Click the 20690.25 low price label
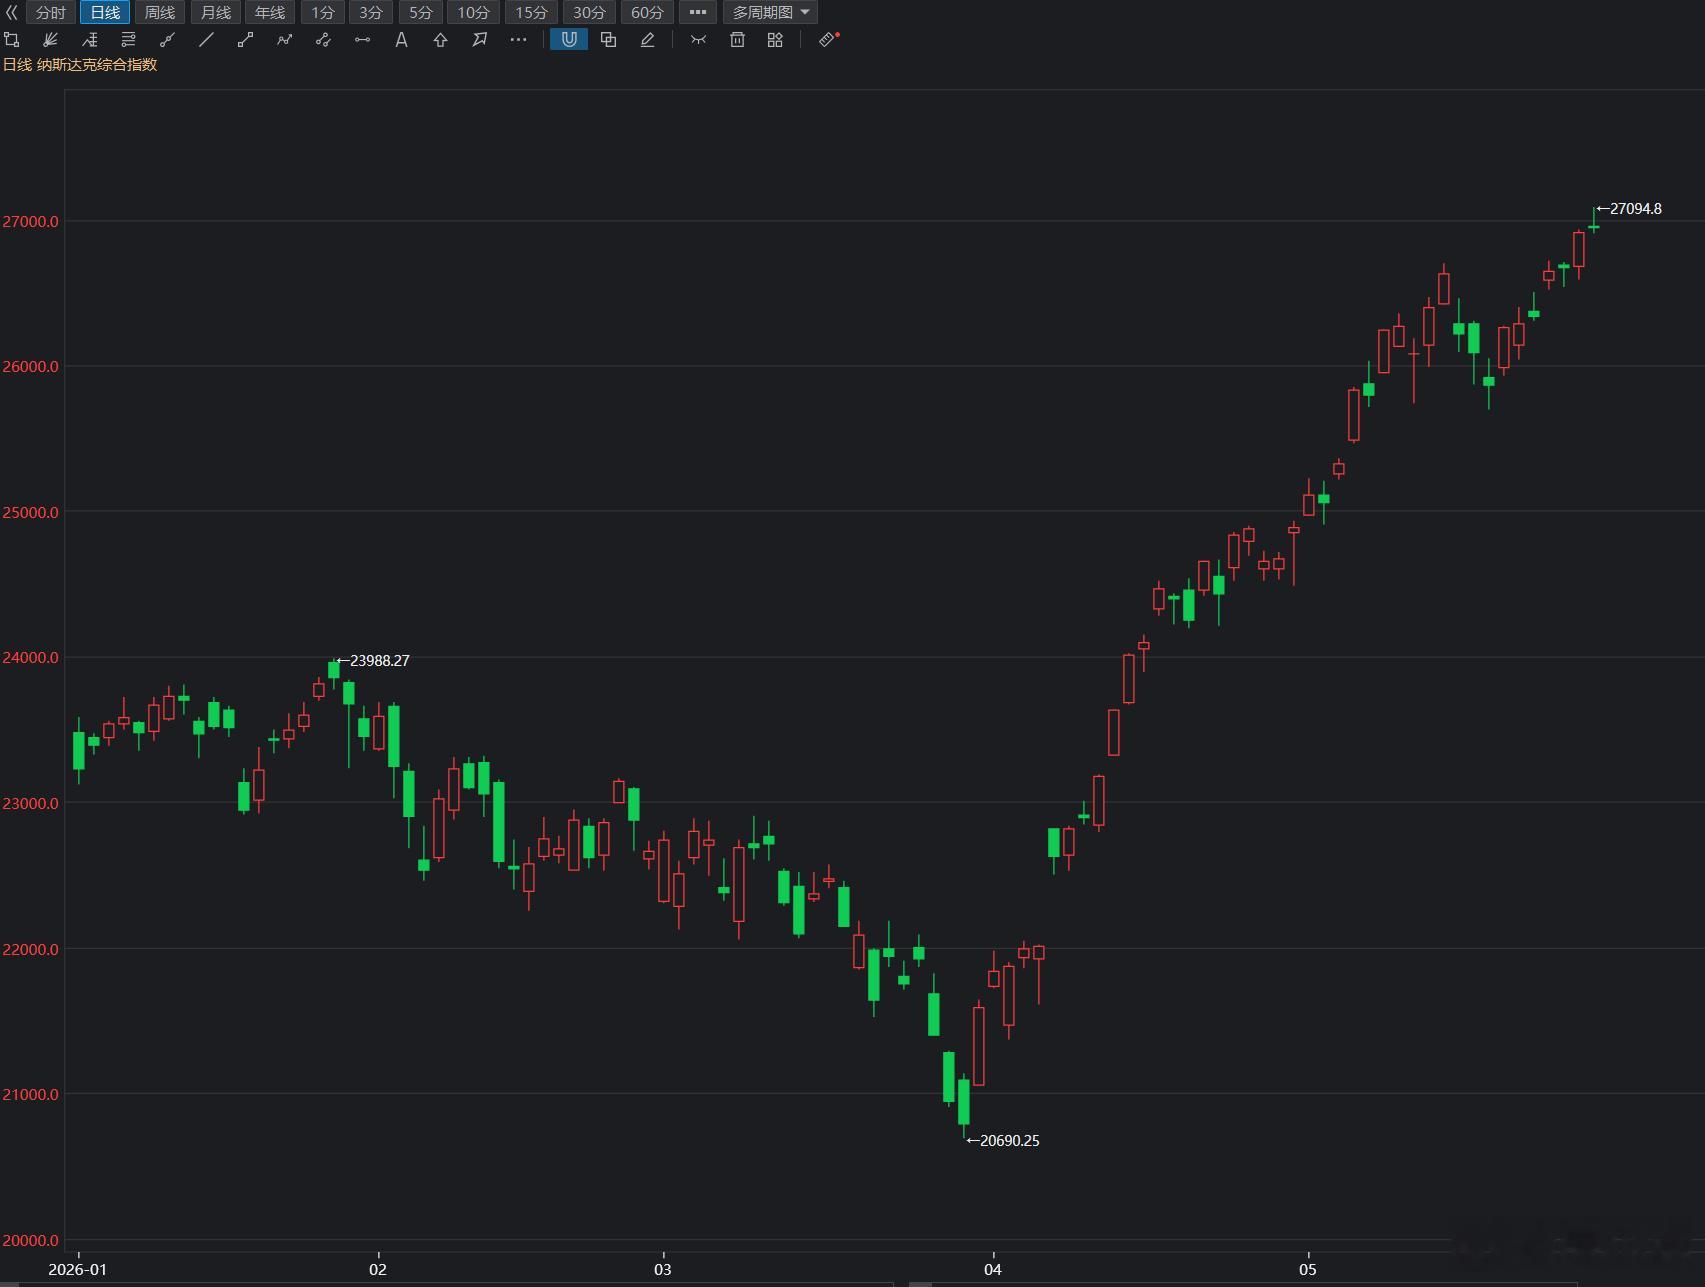The height and width of the screenshot is (1287, 1705). (1010, 1141)
